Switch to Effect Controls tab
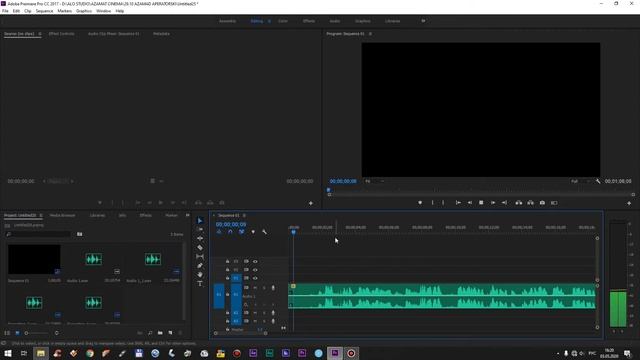 pos(62,34)
